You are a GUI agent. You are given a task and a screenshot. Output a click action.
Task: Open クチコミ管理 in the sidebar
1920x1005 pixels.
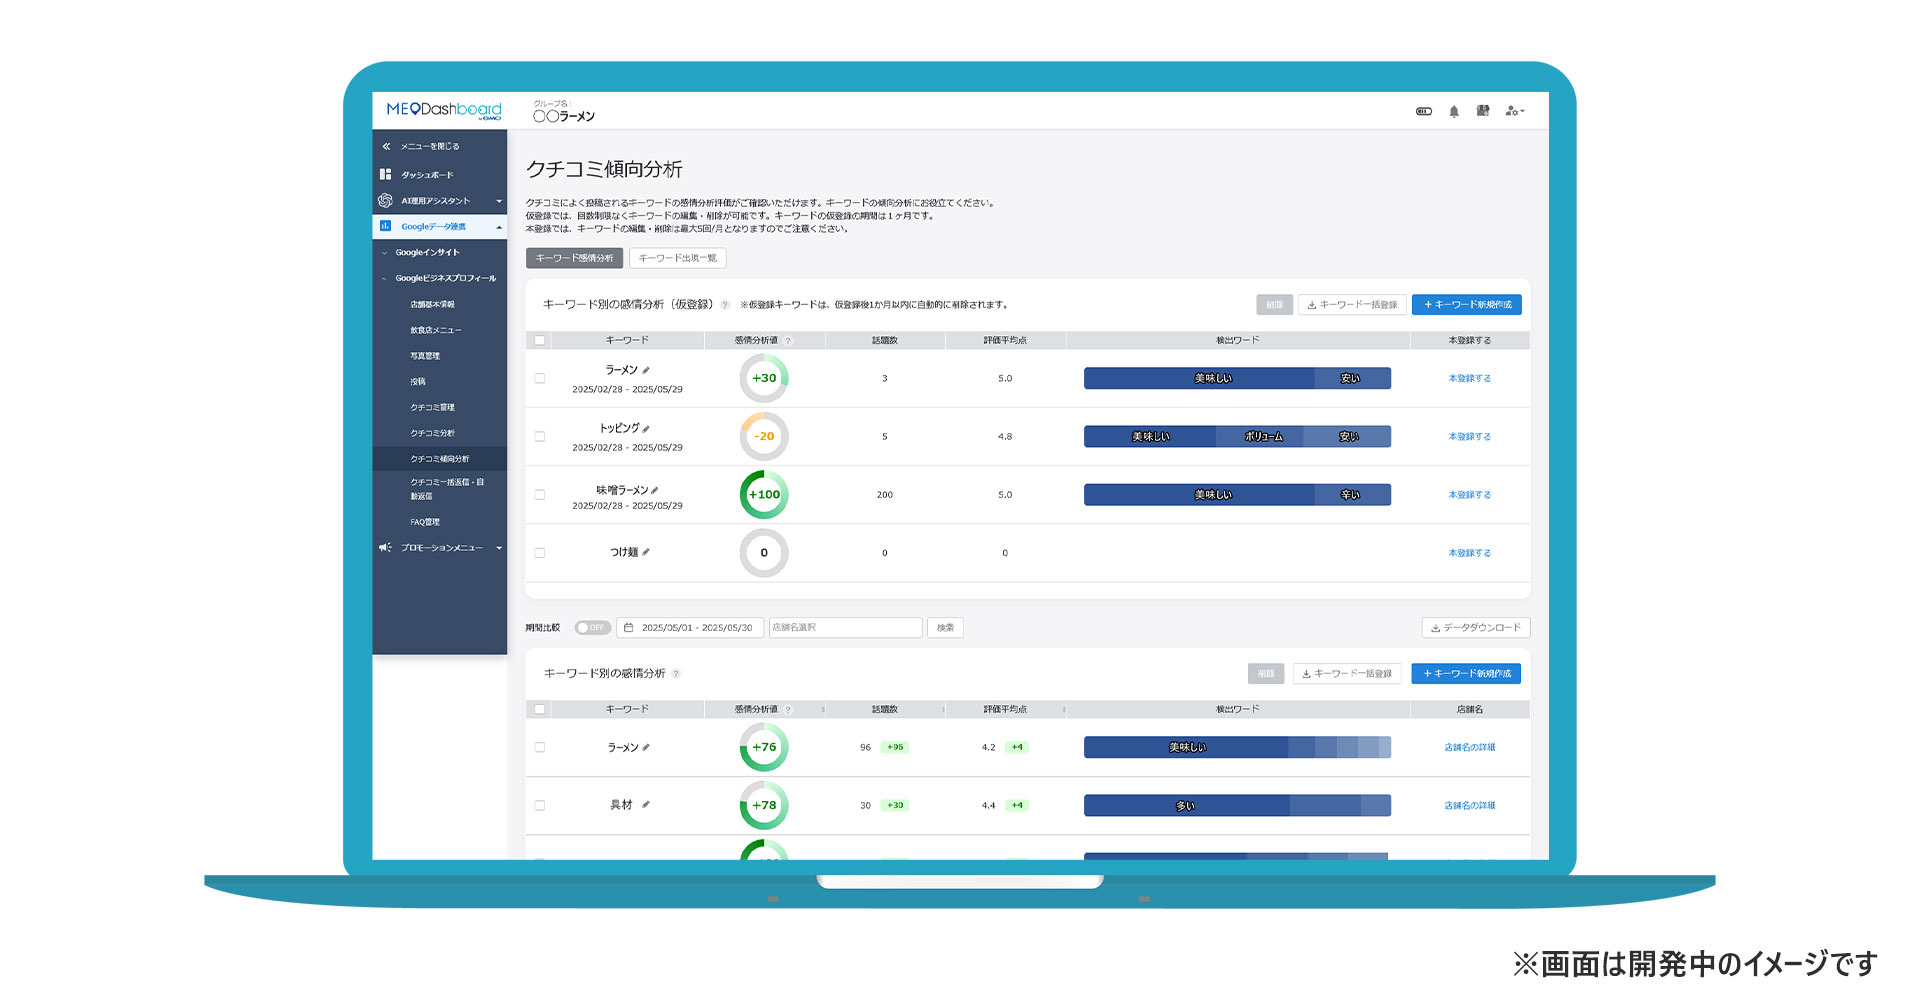point(432,407)
